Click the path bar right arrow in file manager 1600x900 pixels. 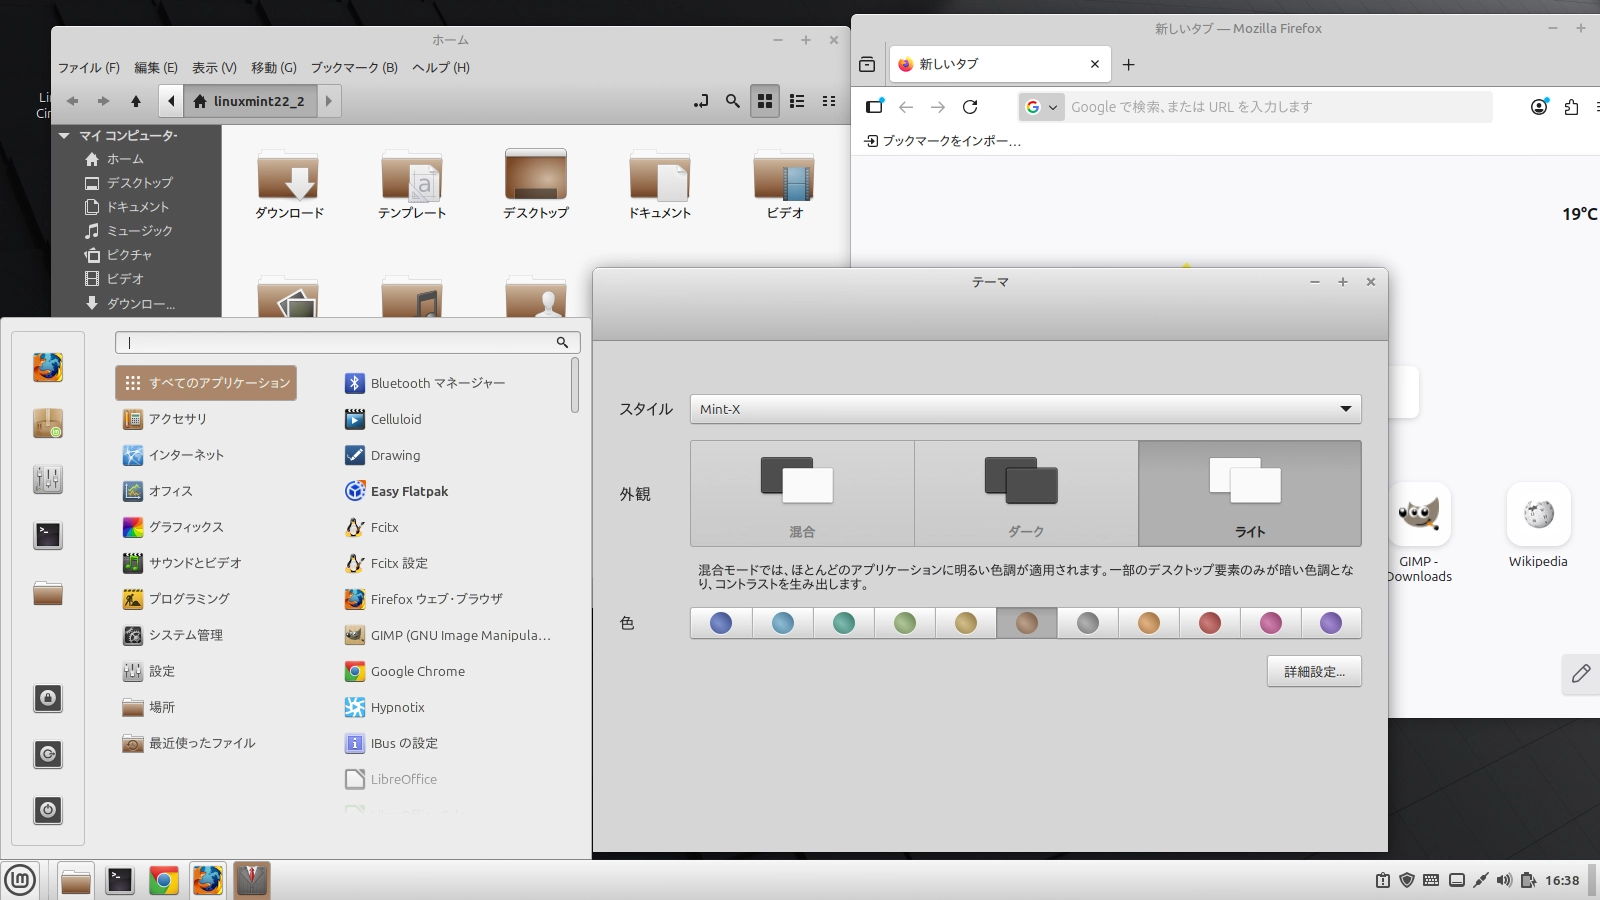click(x=329, y=101)
